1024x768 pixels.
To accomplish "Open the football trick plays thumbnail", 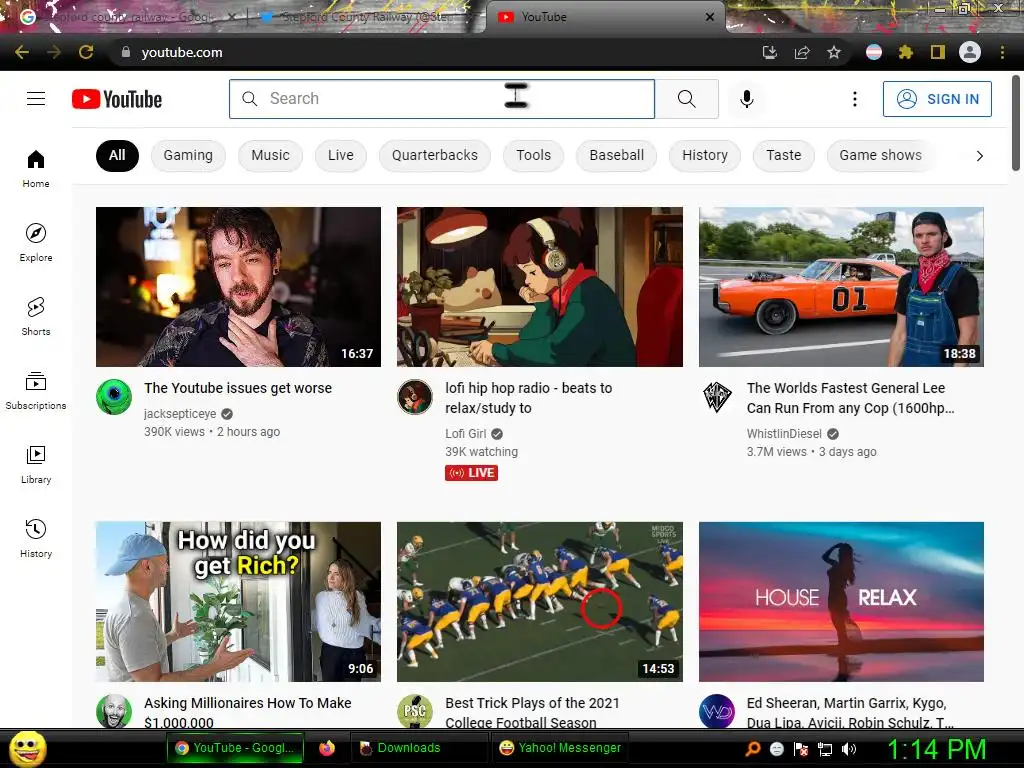I will tap(540, 601).
